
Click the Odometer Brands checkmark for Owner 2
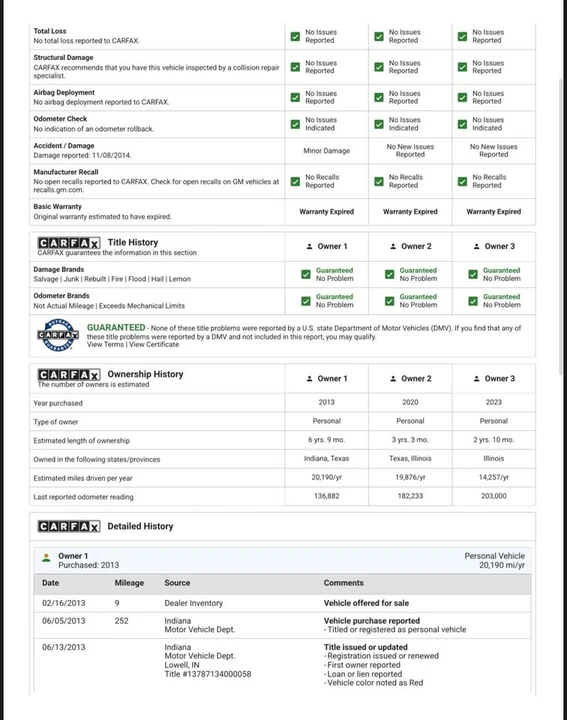click(389, 301)
